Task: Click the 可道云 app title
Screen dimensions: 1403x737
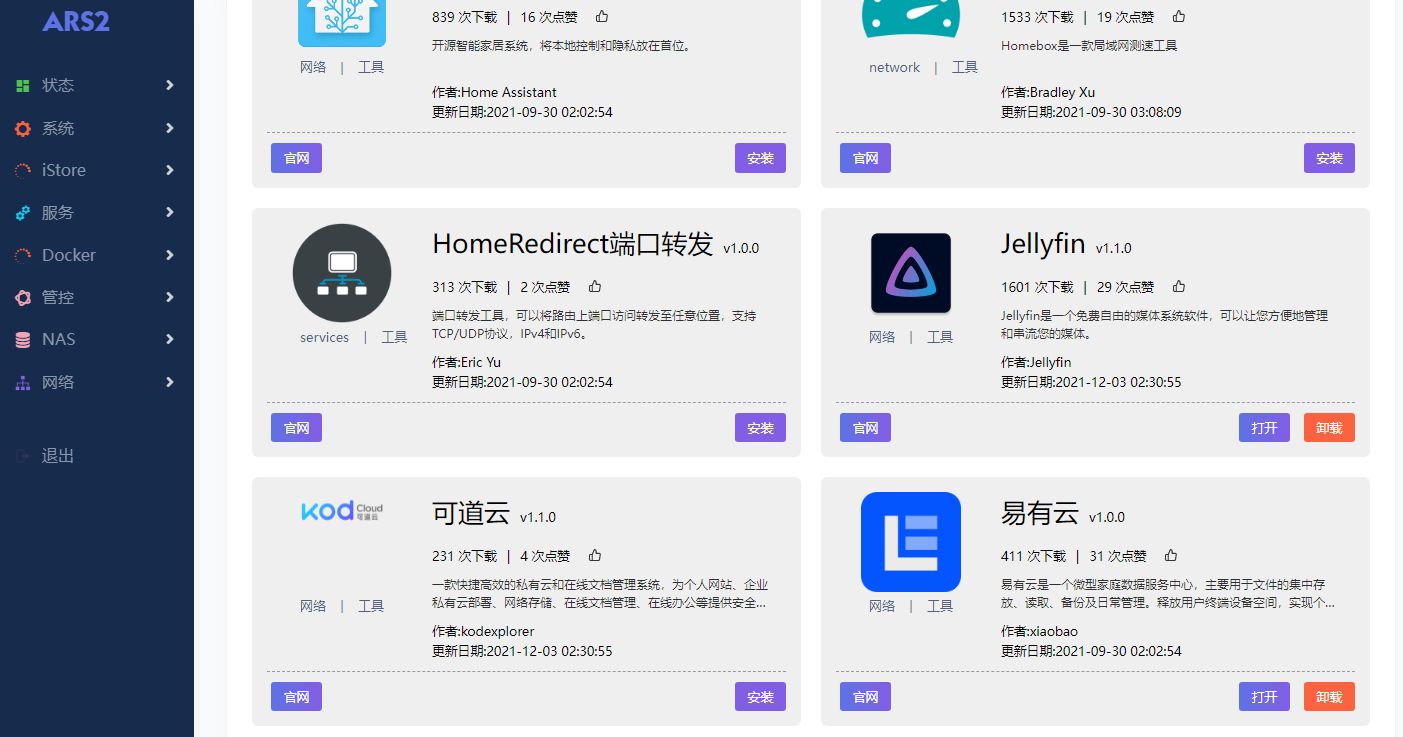Action: point(471,514)
